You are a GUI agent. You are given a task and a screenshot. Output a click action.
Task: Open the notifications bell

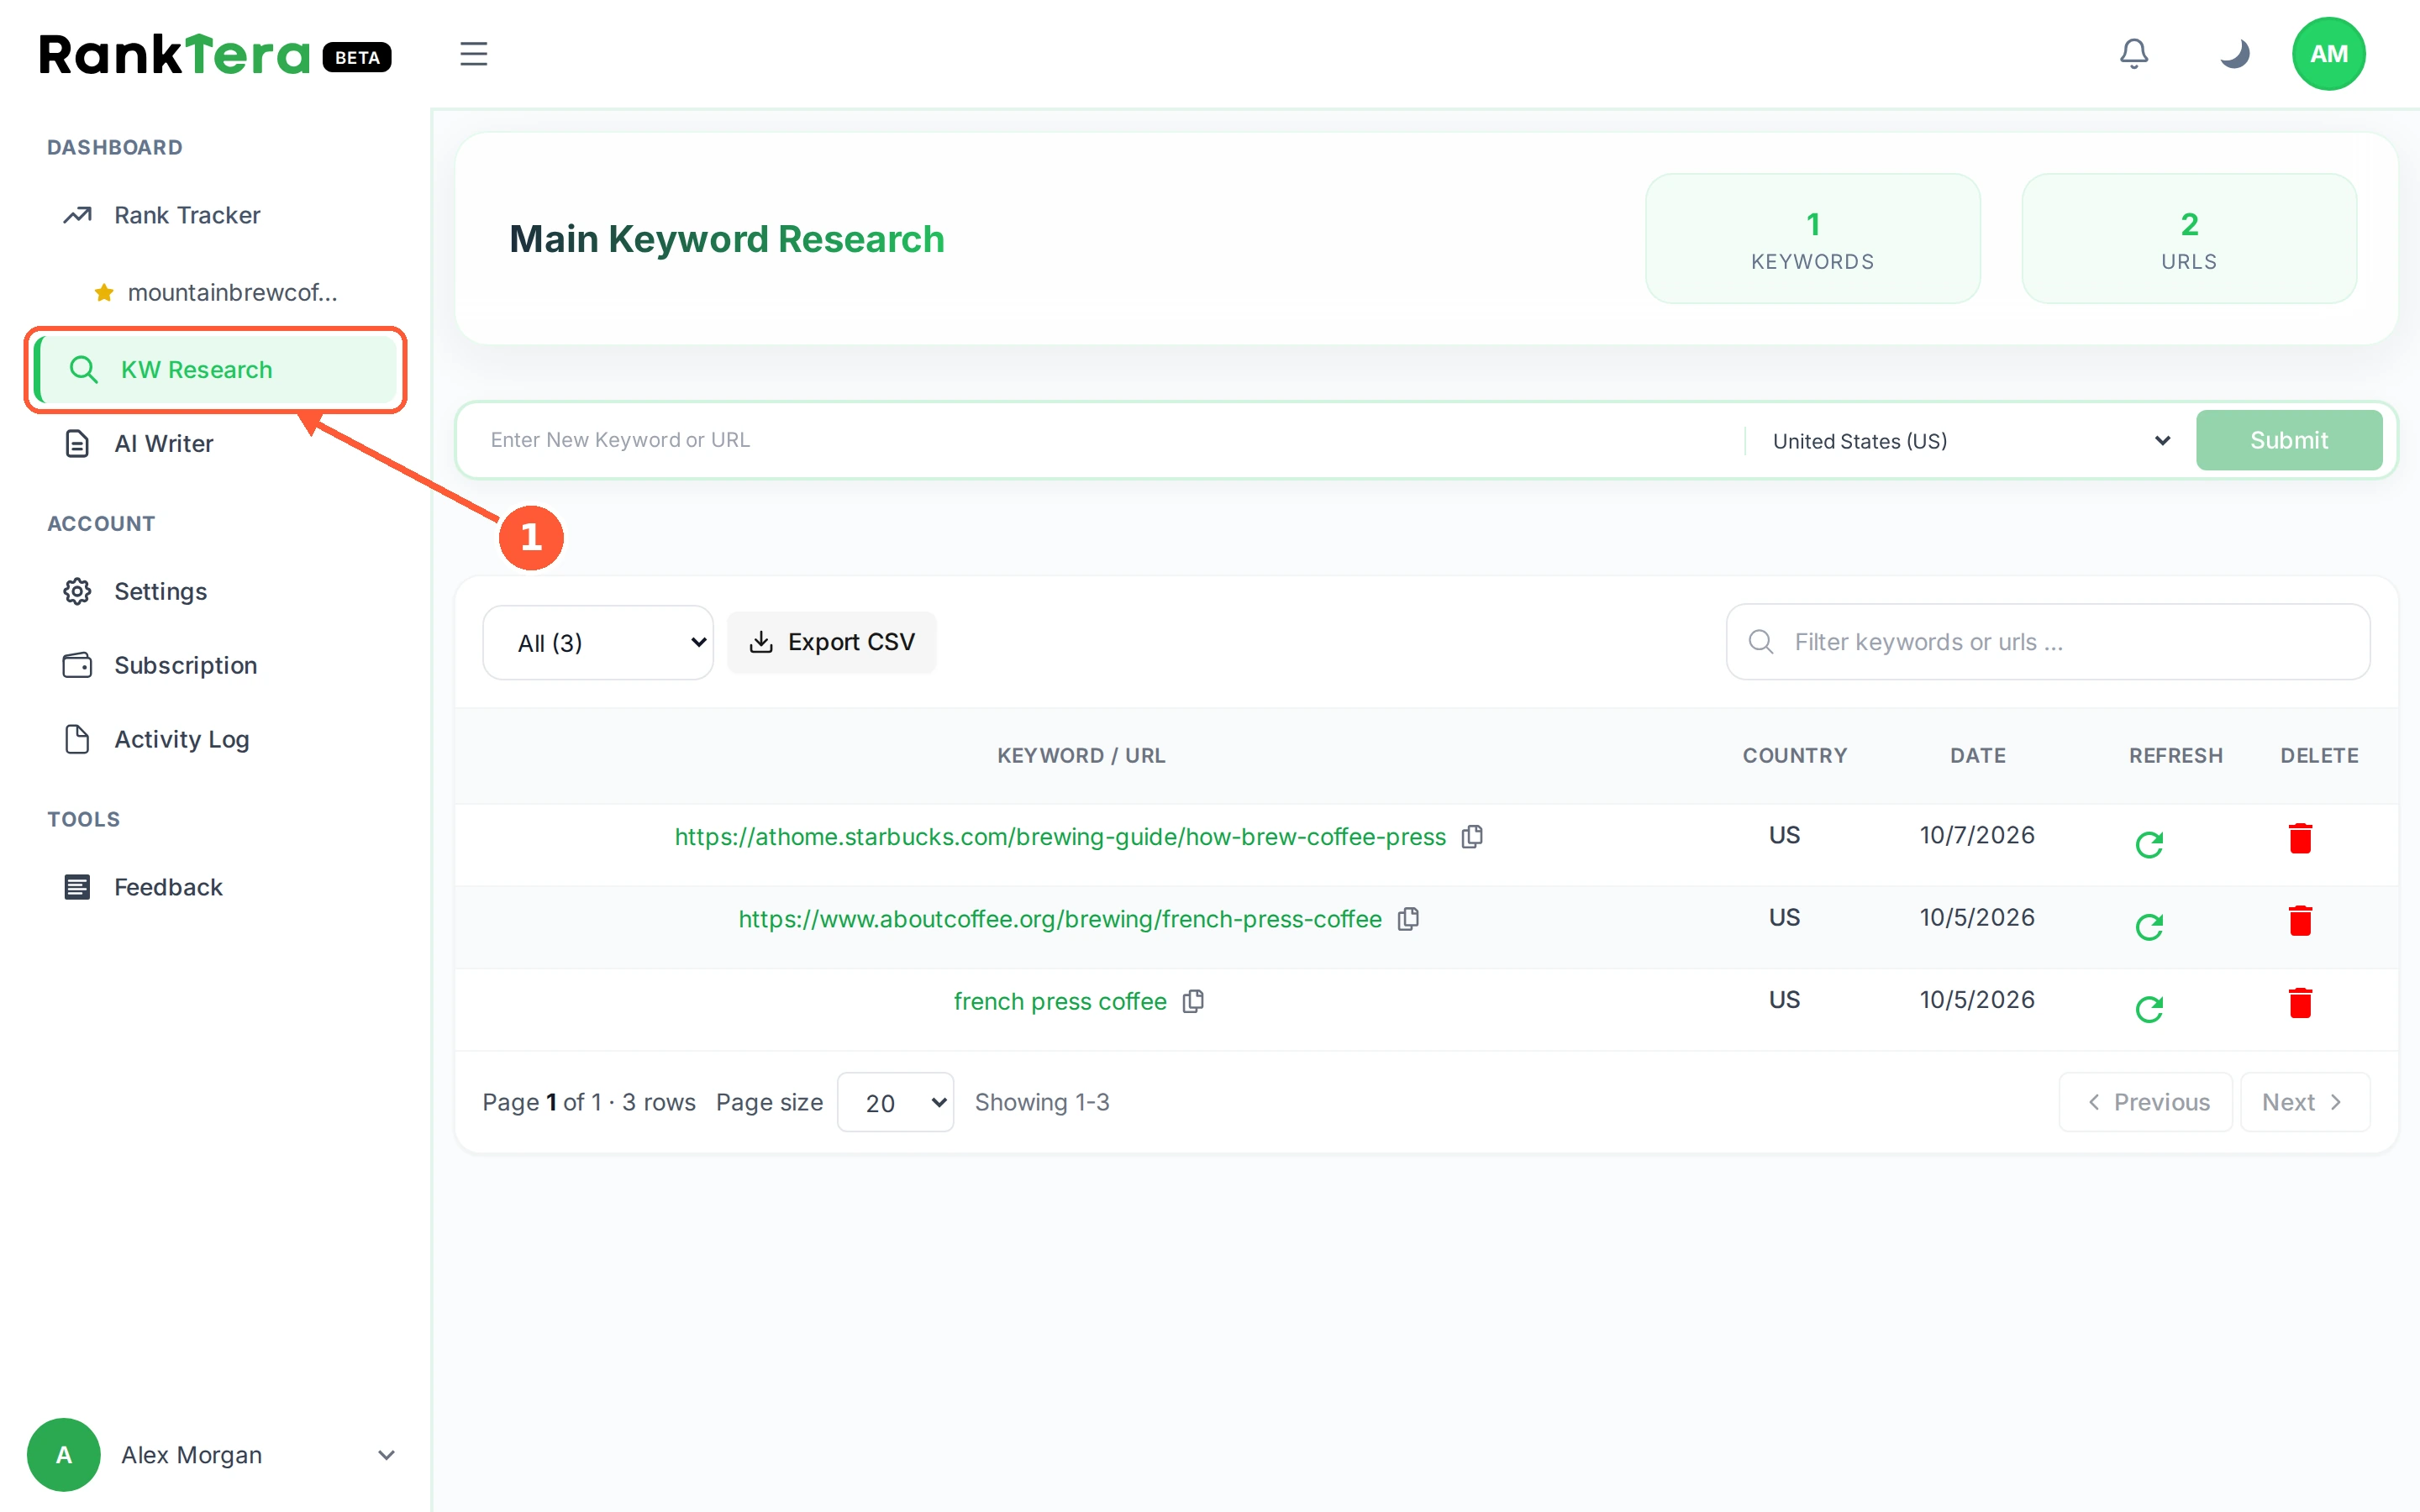point(2133,54)
